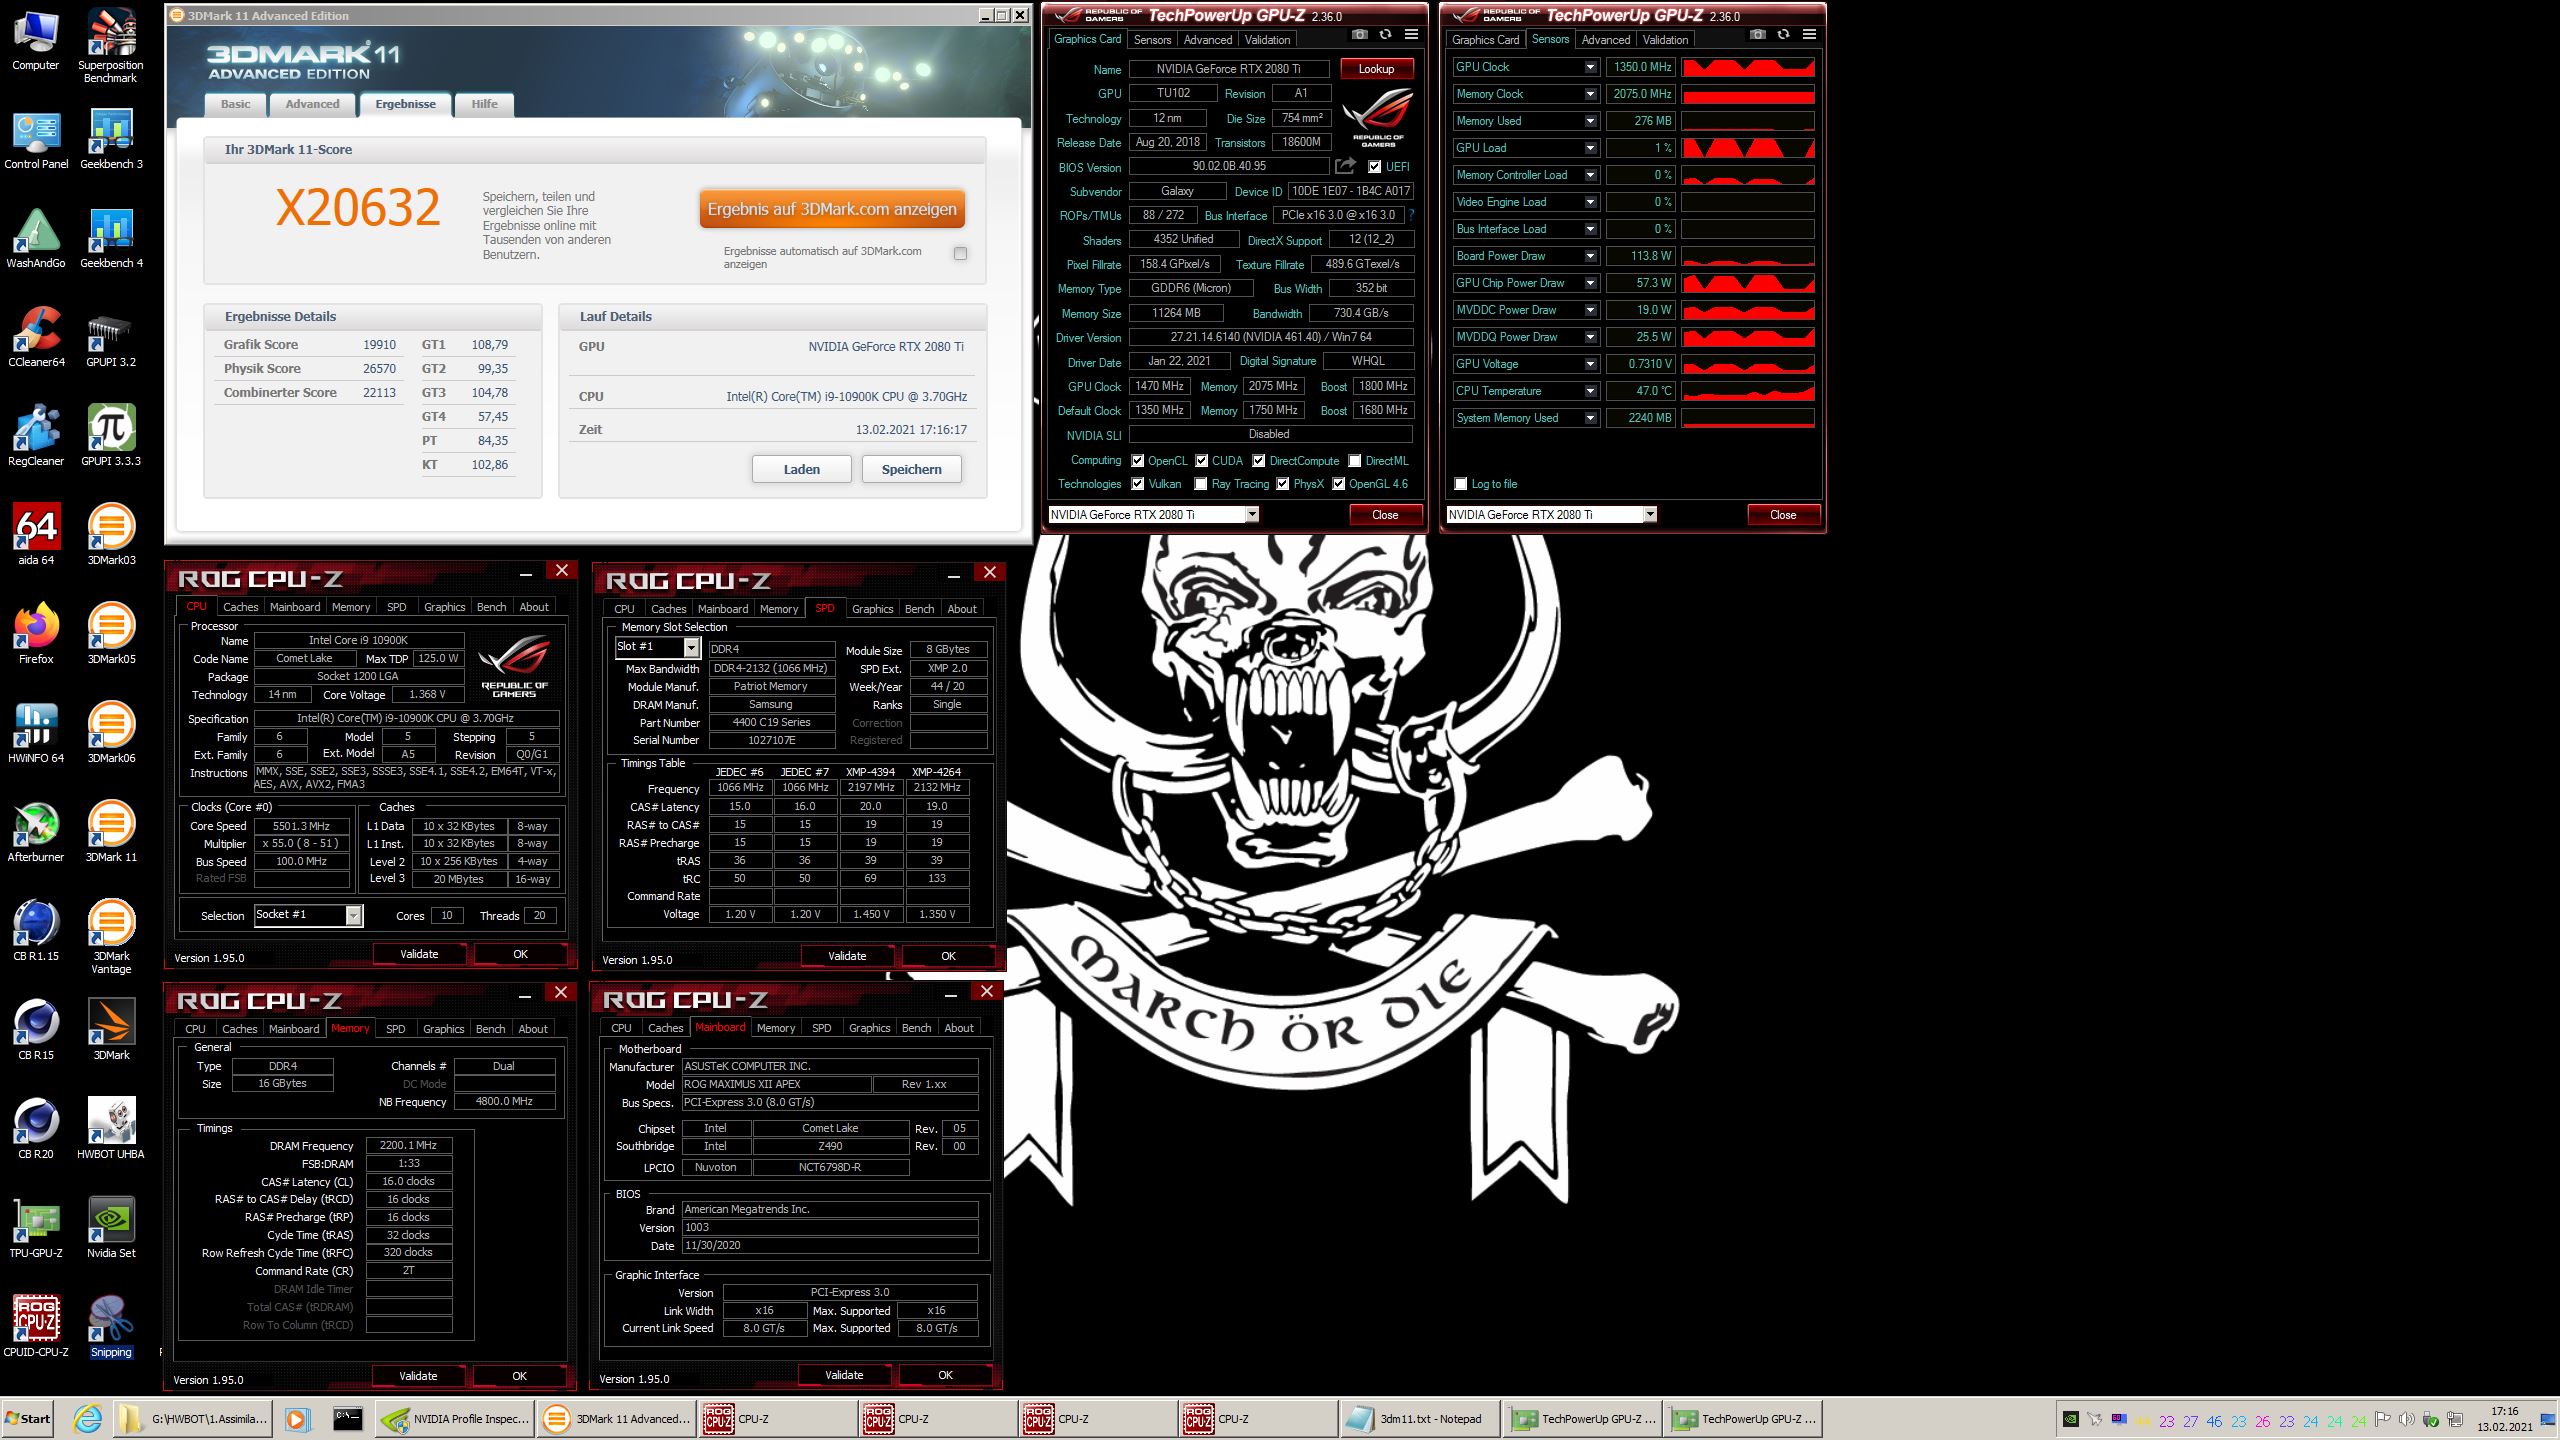
Task: Open the CPUID-CPU-Z desktop icon
Action: (x=36, y=1328)
